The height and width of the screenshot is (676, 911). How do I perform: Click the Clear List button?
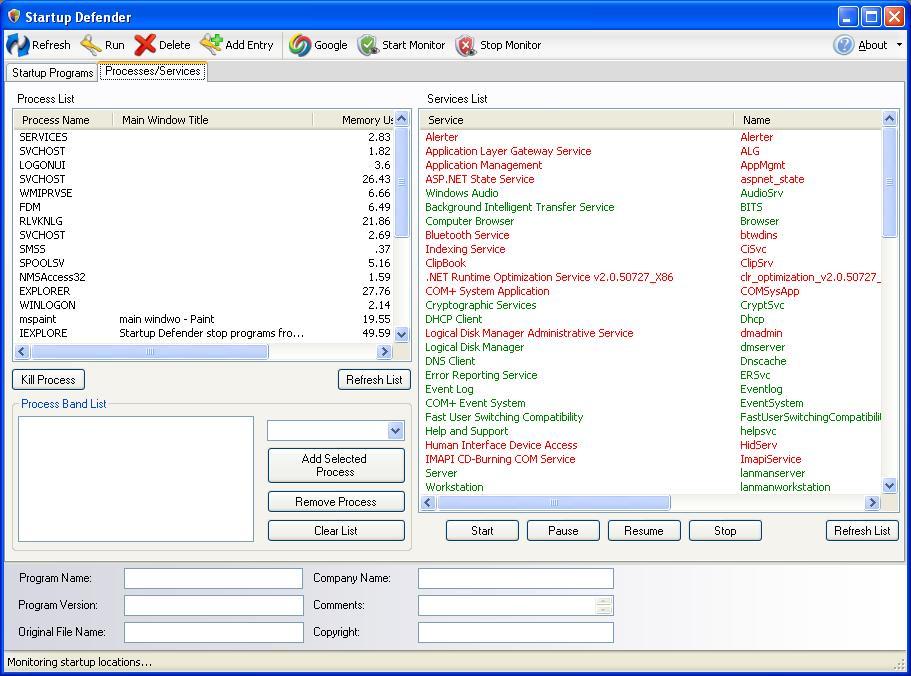pyautogui.click(x=336, y=531)
